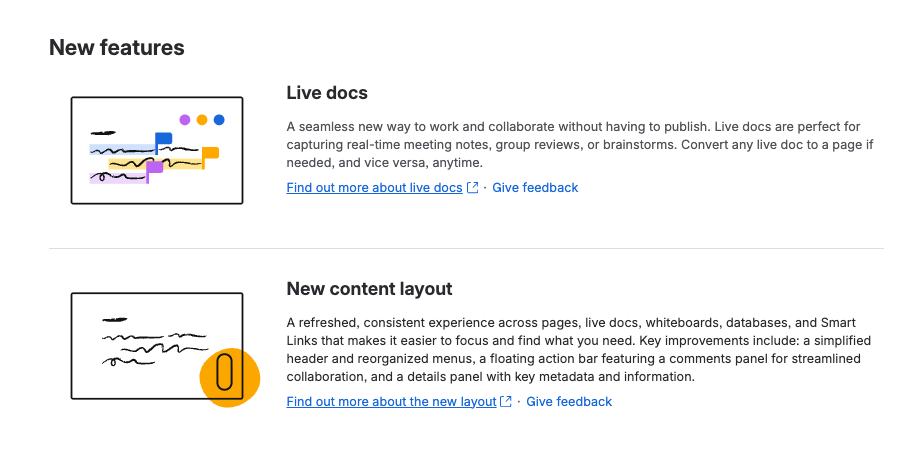Click the purple cursor flag in the illustration
Viewport: 923px width, 462px height.
(x=154, y=170)
